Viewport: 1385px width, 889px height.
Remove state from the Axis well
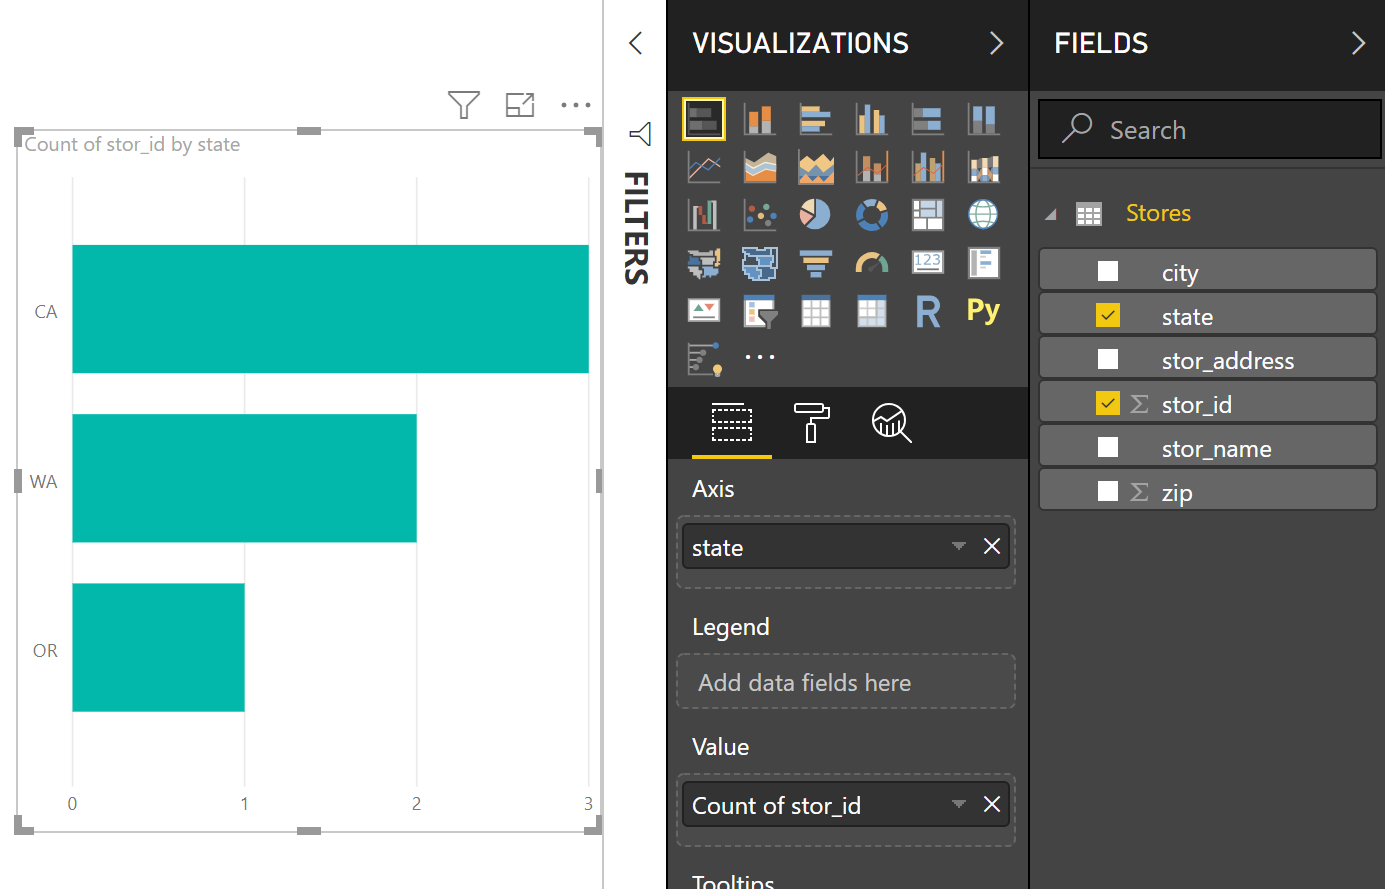point(991,547)
